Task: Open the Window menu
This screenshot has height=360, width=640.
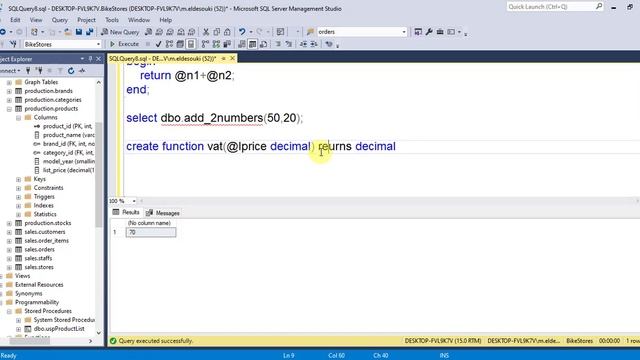Action: 139,20
